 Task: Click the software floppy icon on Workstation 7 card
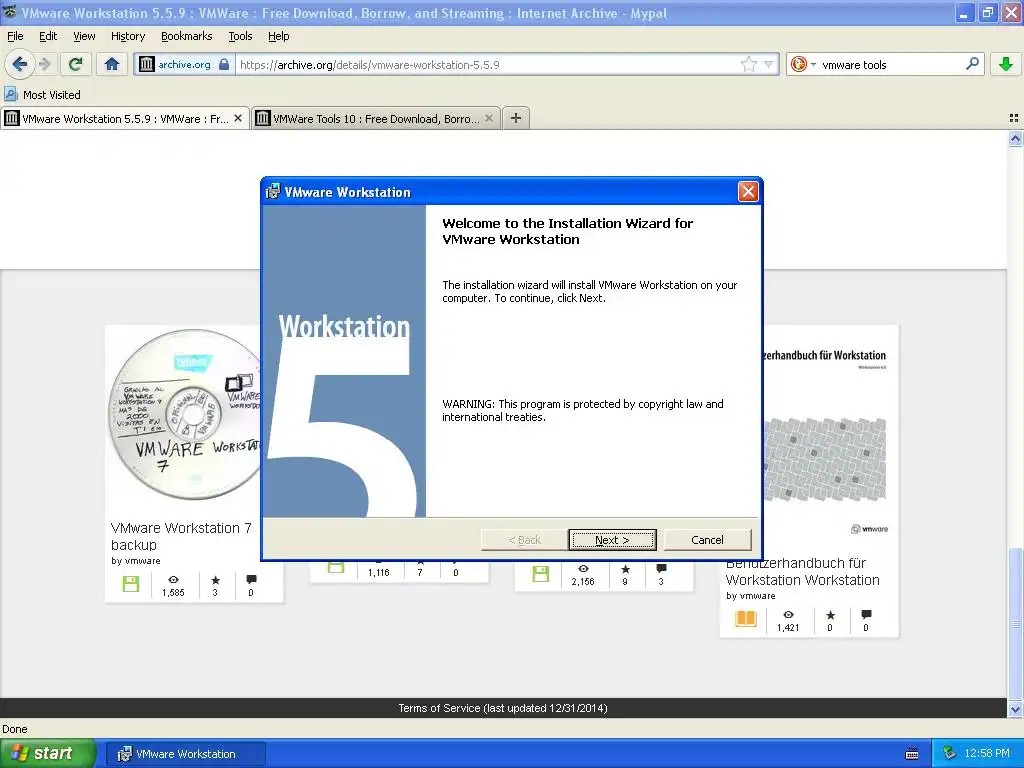(x=131, y=584)
